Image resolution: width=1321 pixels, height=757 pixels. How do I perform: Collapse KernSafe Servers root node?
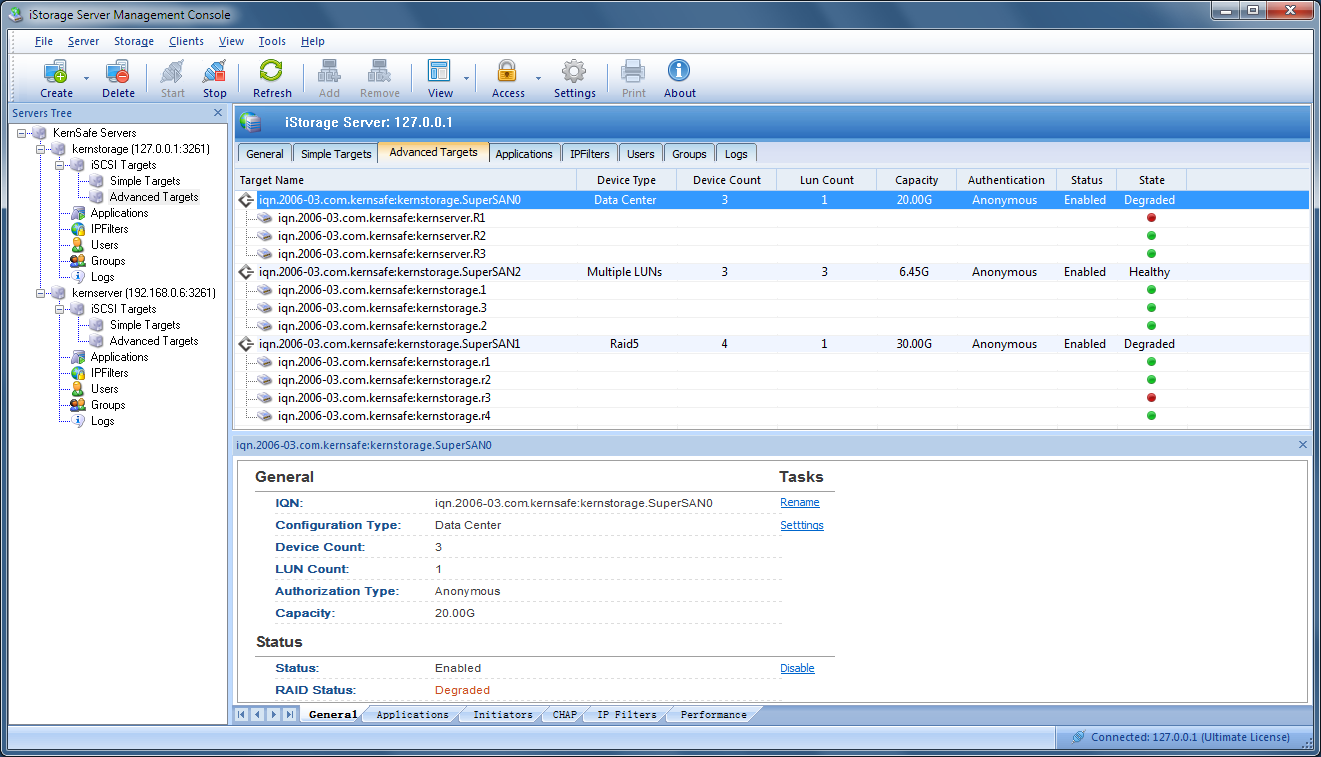21,133
